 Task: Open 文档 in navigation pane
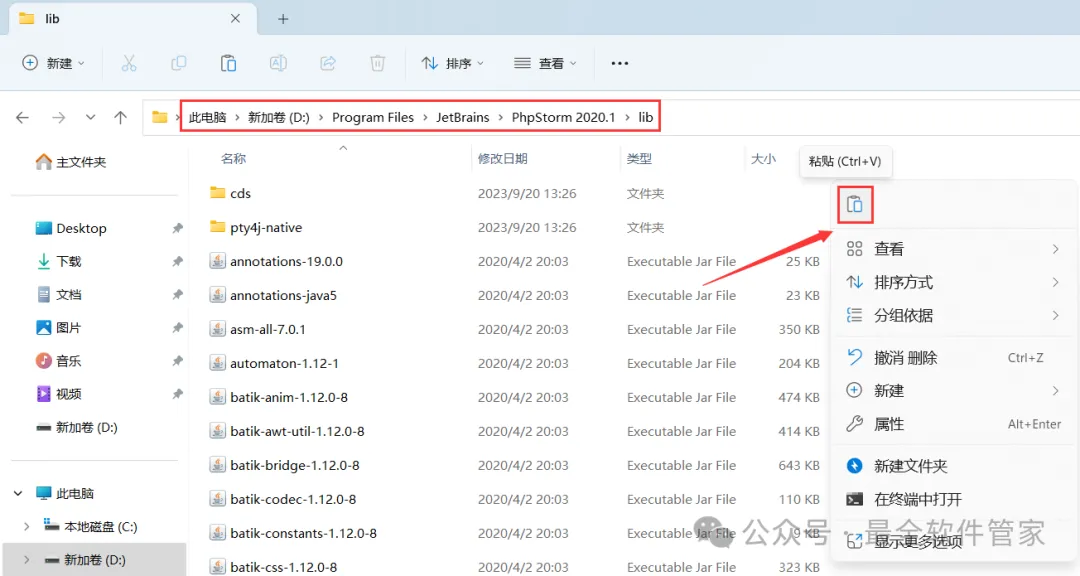tap(59, 294)
